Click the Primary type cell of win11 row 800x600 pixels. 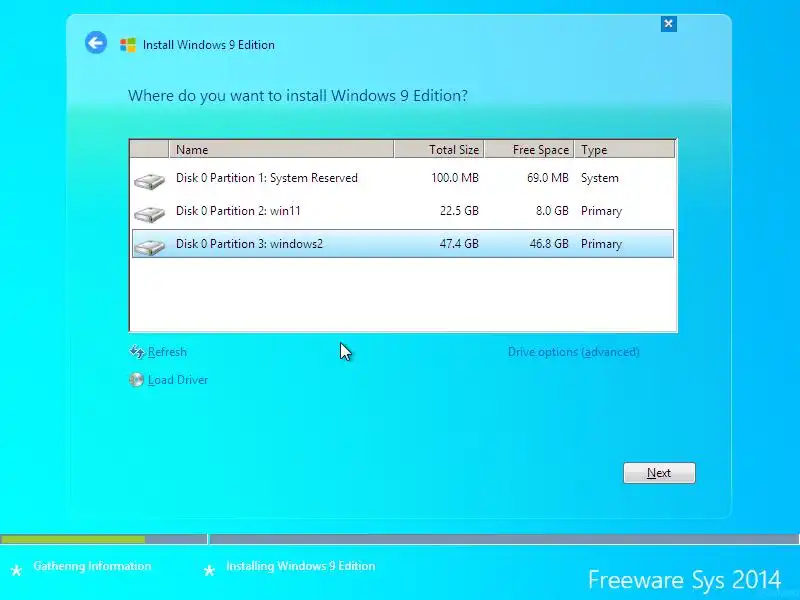click(x=601, y=211)
